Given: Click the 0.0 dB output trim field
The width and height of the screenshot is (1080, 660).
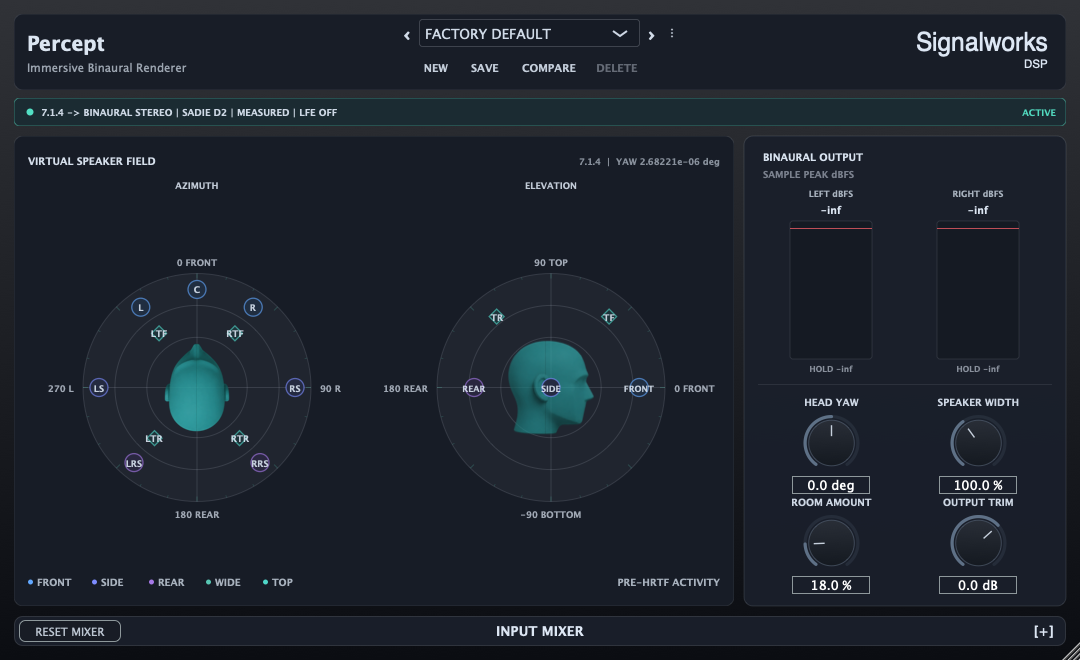Looking at the screenshot, I should click(x=977, y=585).
